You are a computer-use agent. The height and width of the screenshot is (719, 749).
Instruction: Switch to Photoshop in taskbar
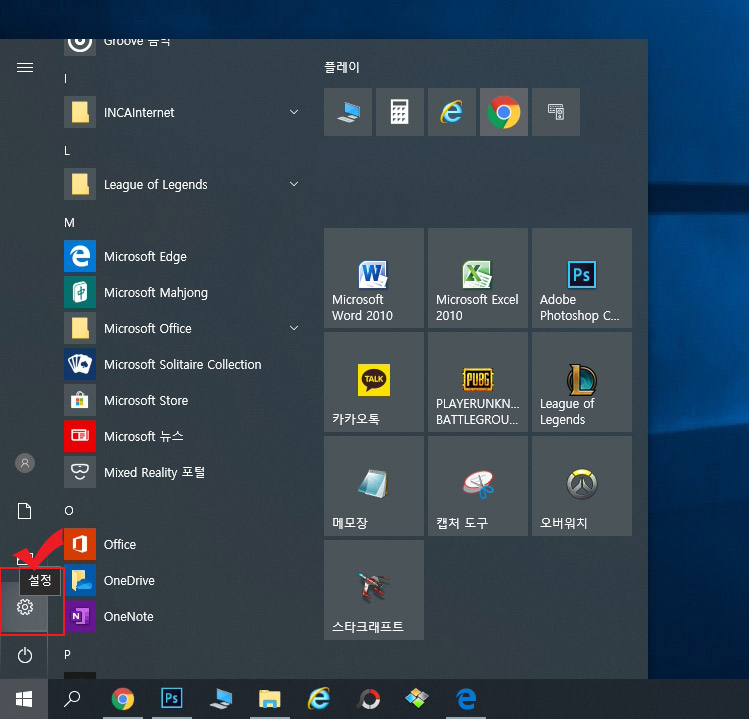point(172,699)
